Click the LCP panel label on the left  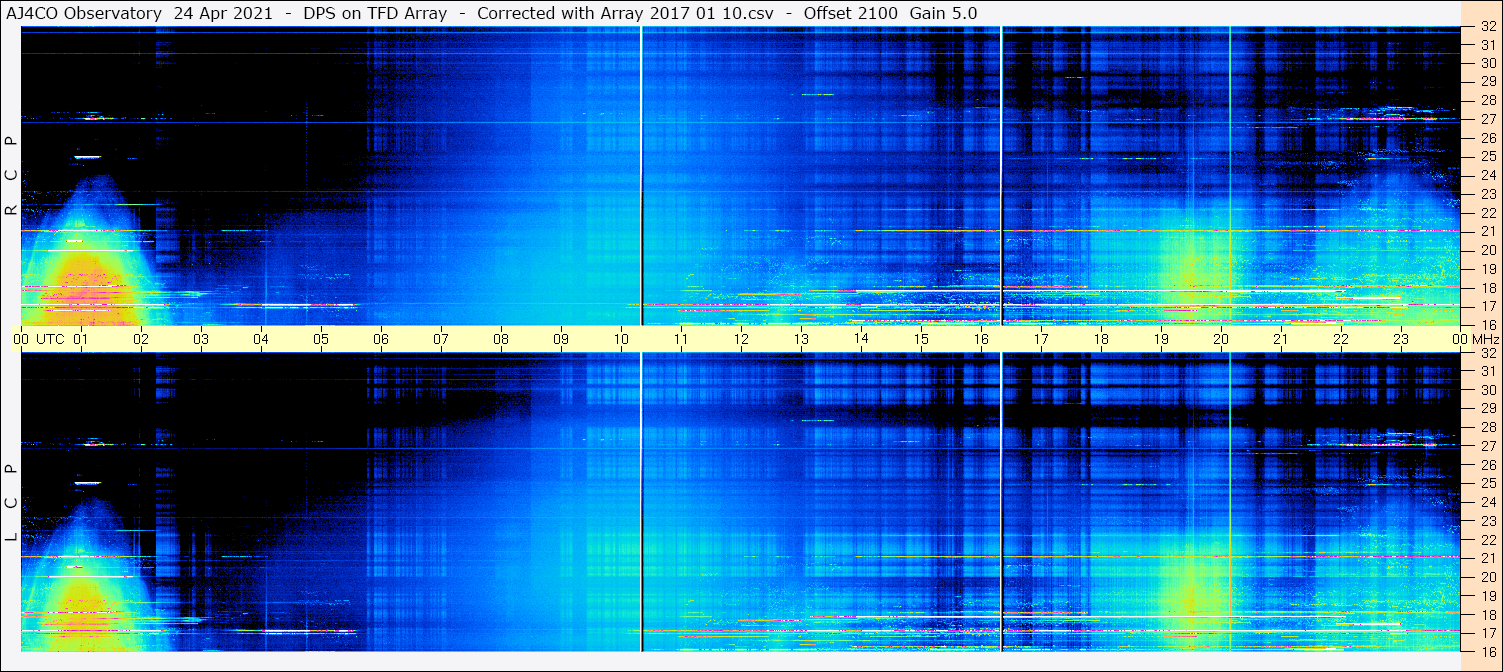[11, 503]
